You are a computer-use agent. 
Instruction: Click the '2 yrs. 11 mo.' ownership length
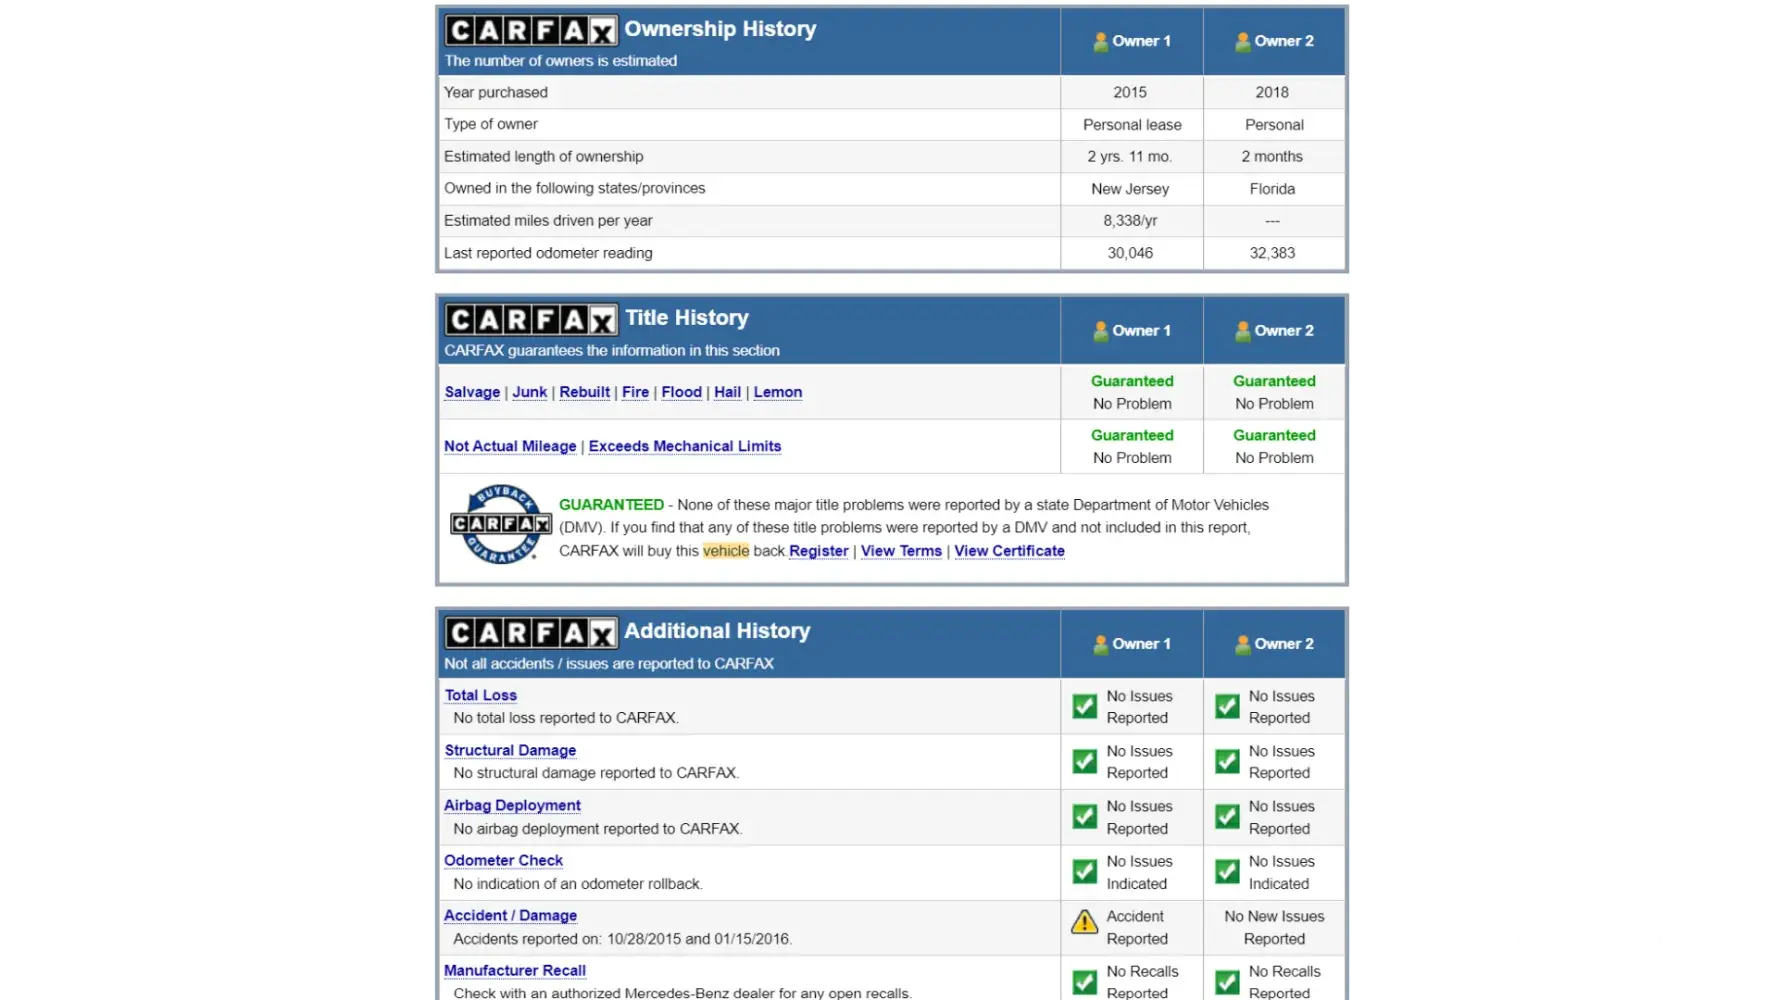click(x=1130, y=157)
